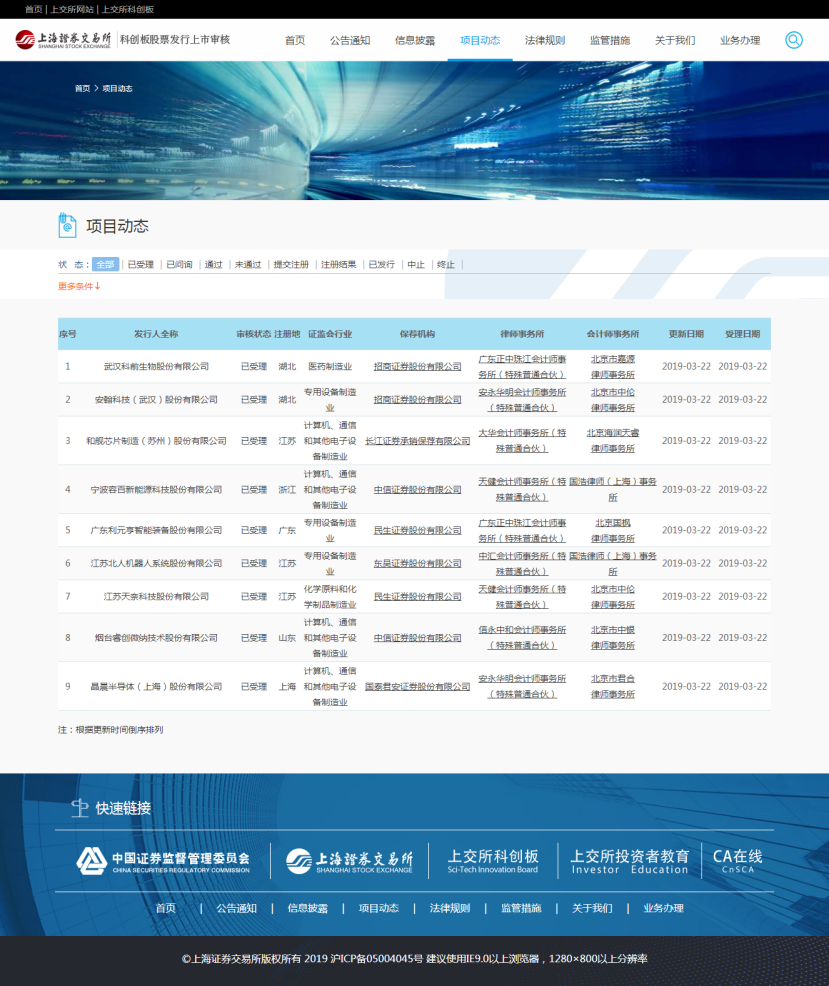Click the 发行人全称 column header
The width and height of the screenshot is (829, 986).
click(x=156, y=334)
